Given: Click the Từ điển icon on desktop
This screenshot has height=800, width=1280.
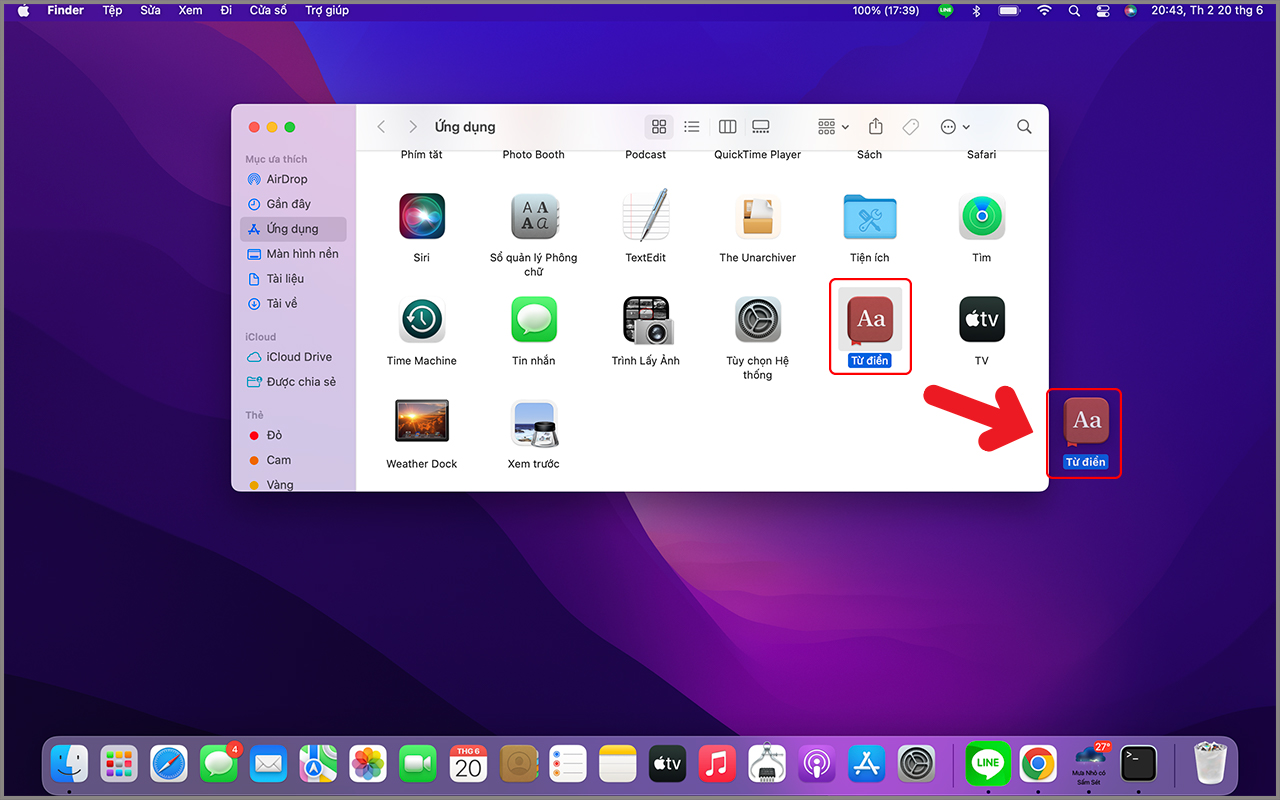Looking at the screenshot, I should [x=1086, y=421].
